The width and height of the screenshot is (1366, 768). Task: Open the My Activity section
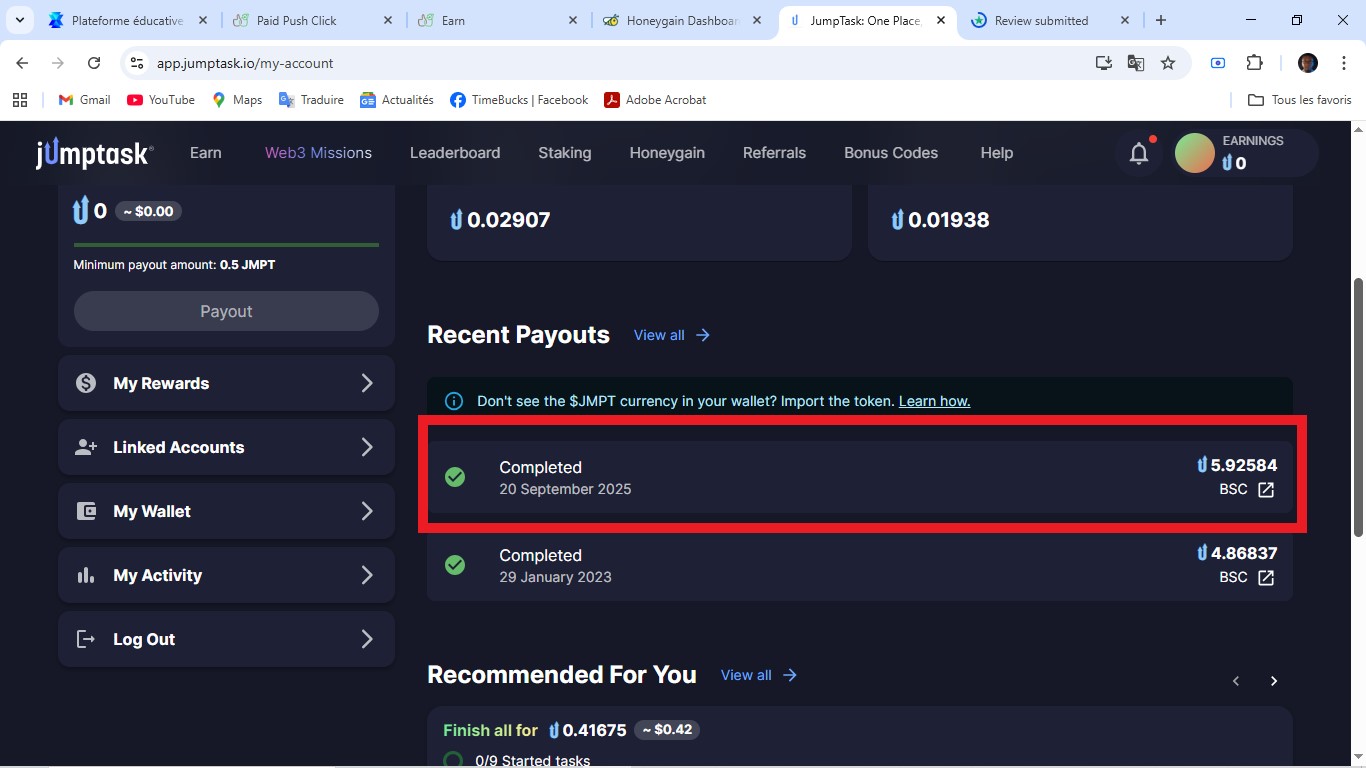[226, 575]
